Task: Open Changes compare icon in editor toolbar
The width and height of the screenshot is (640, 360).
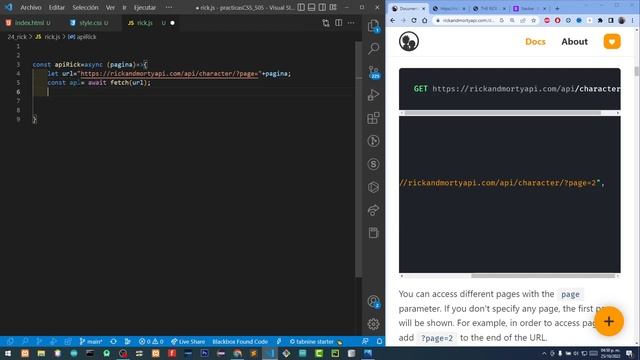Action: coord(326,23)
